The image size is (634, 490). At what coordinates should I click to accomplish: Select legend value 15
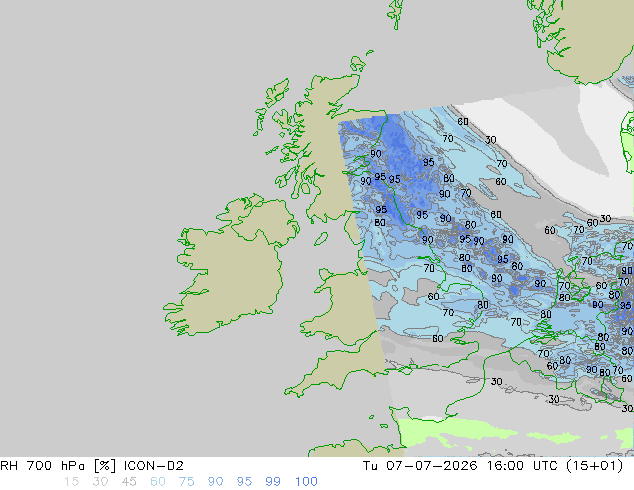(x=71, y=482)
